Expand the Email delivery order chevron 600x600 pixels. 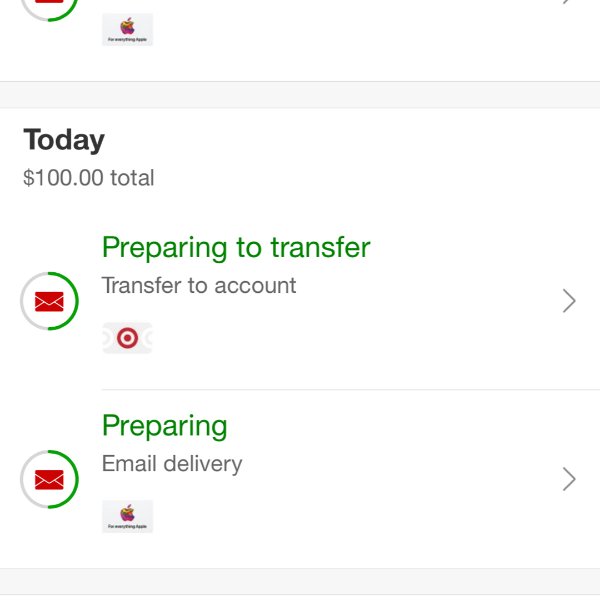[569, 479]
